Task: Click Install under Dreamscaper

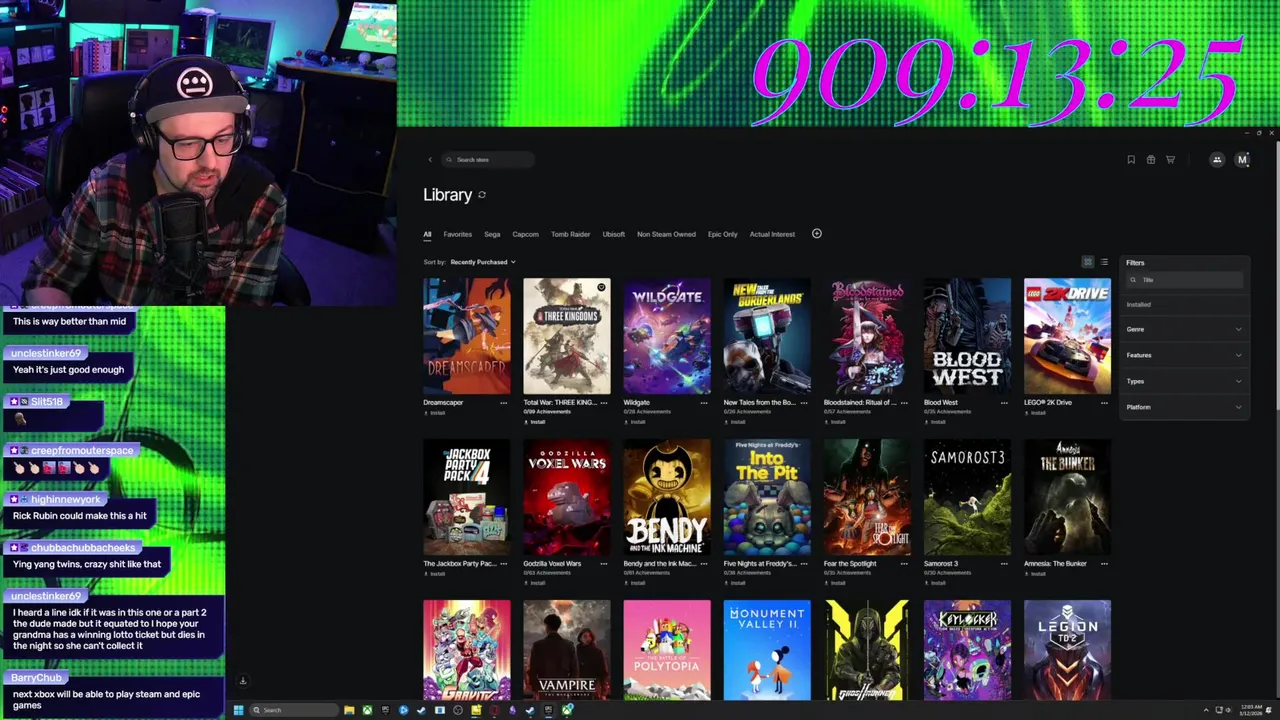Action: [x=435, y=412]
